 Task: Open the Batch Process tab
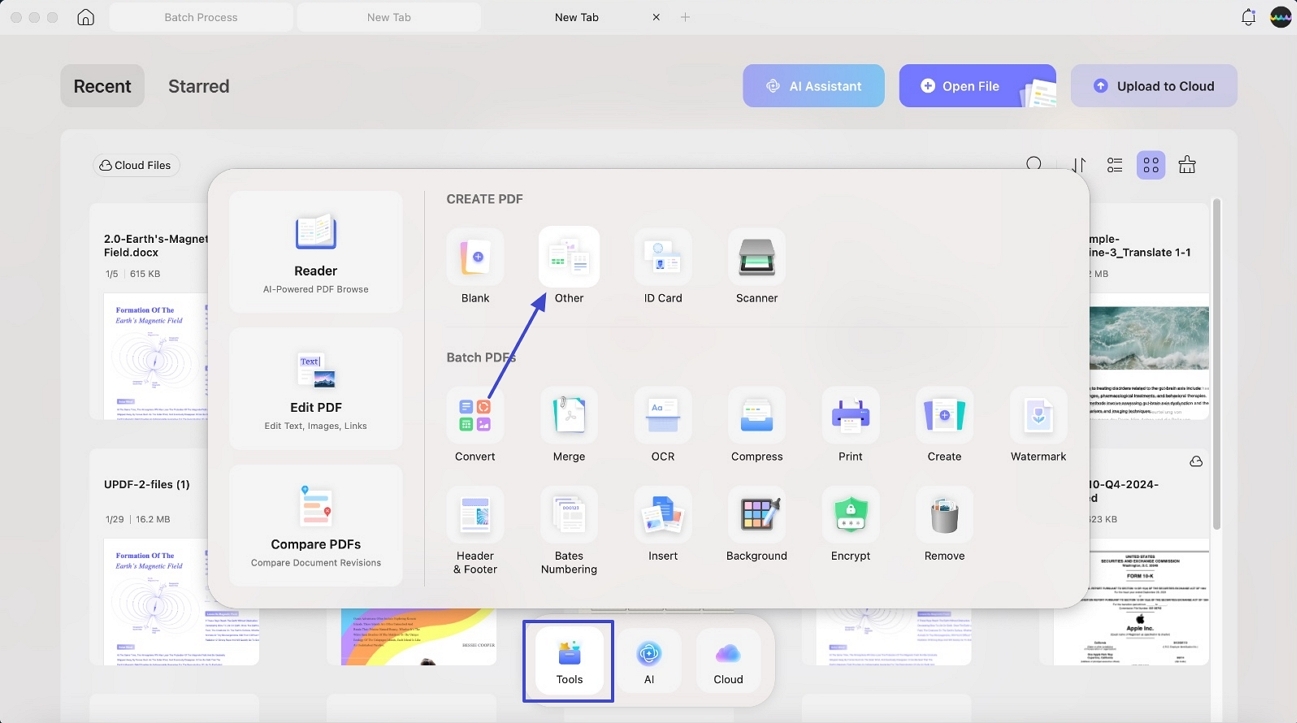pos(200,16)
